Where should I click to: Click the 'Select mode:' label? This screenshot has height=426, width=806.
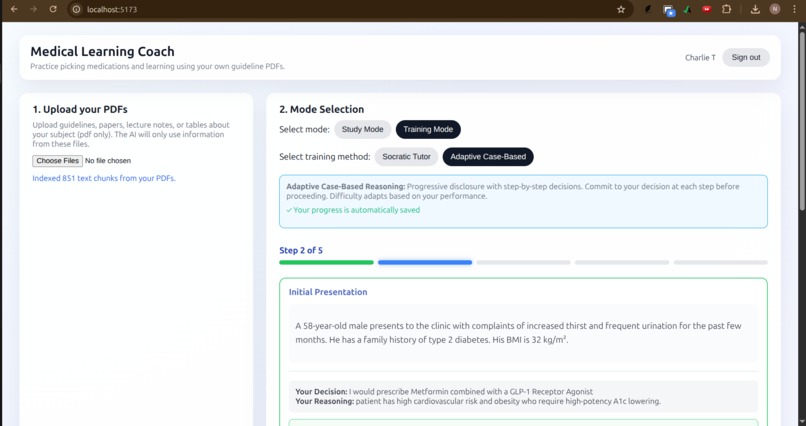tap(304, 129)
